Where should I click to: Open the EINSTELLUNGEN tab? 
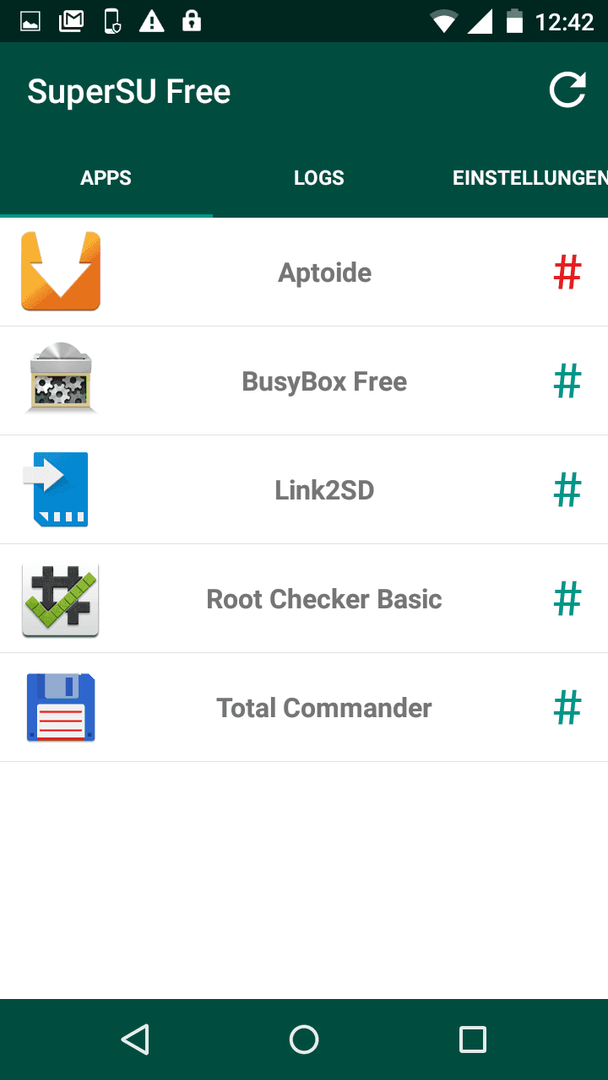click(530, 178)
